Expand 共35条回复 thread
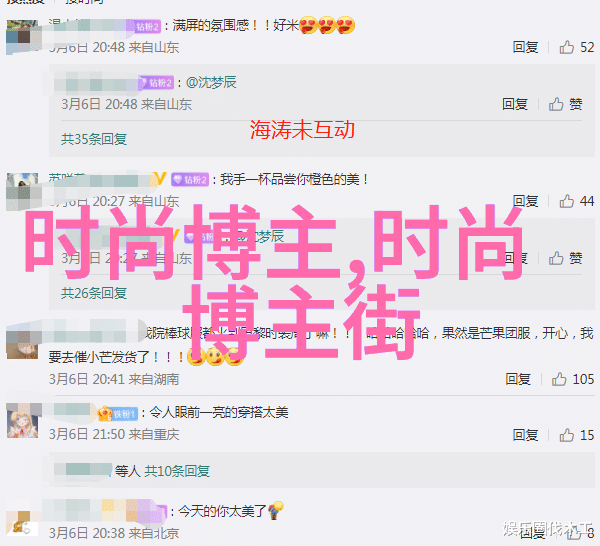This screenshot has height=546, width=600. click(94, 139)
